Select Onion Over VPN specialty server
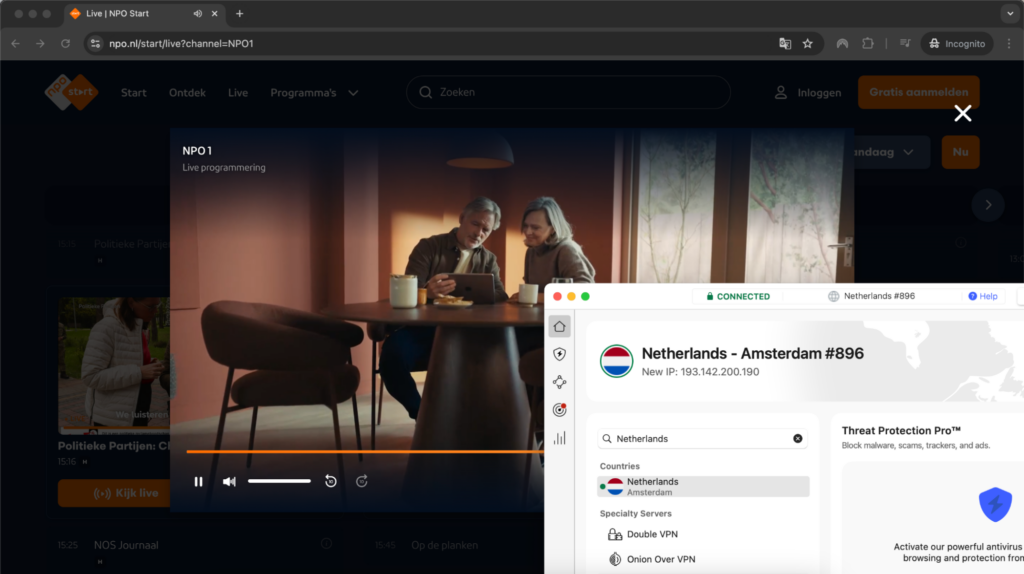The height and width of the screenshot is (574, 1024). coord(652,559)
